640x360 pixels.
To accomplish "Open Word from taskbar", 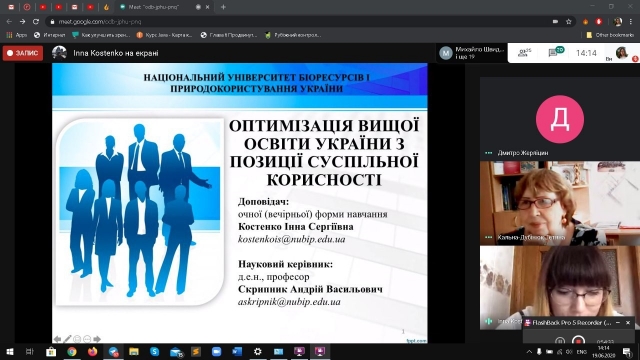I will point(237,351).
